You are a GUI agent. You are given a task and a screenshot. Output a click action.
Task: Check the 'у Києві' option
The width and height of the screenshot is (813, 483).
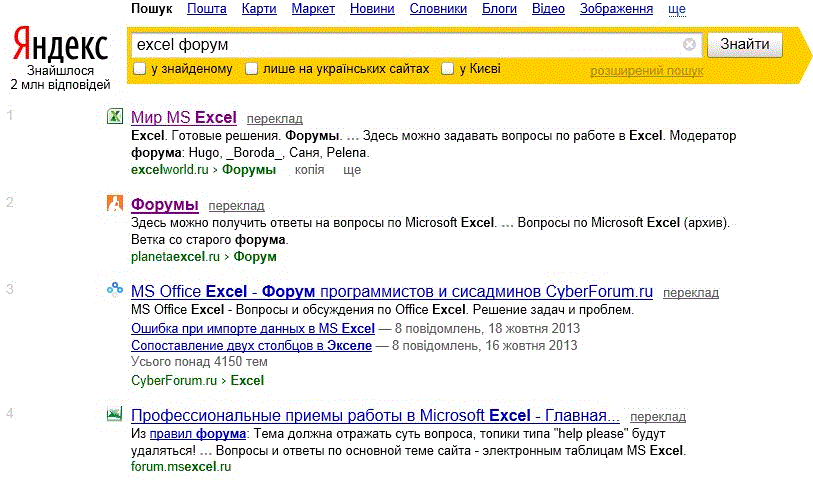point(447,69)
